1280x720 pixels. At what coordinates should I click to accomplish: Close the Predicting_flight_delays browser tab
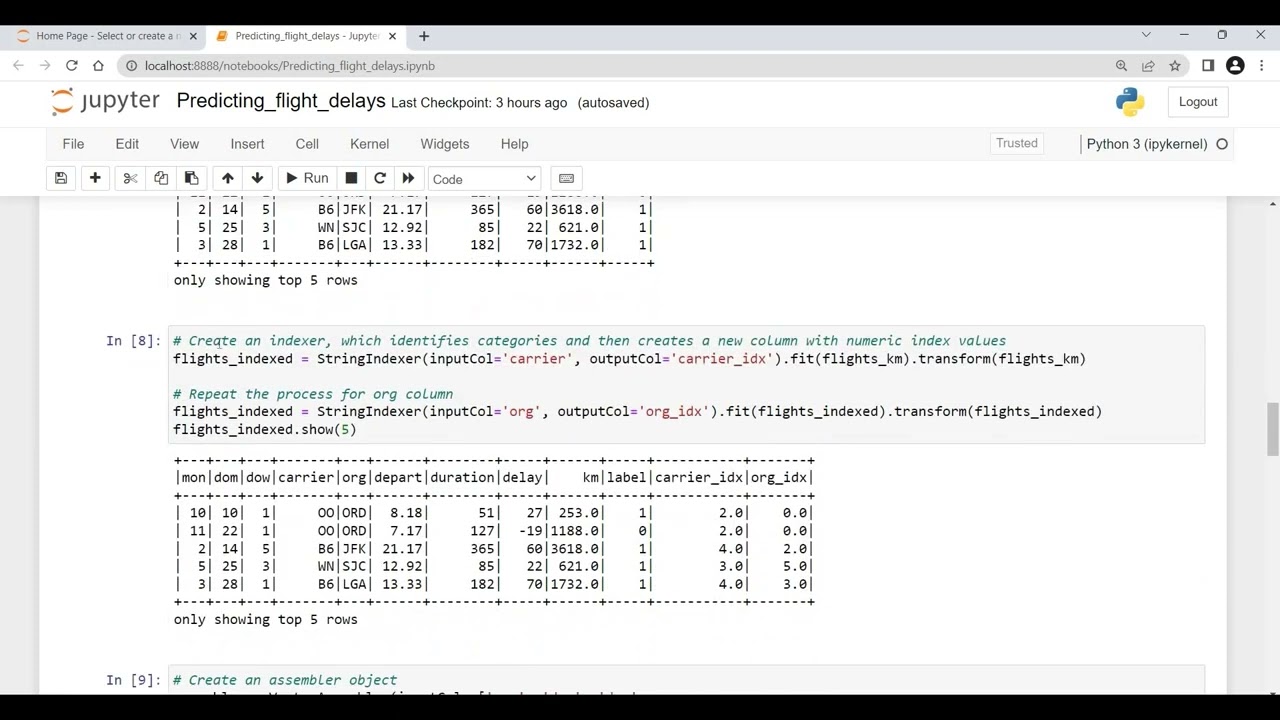click(x=392, y=36)
